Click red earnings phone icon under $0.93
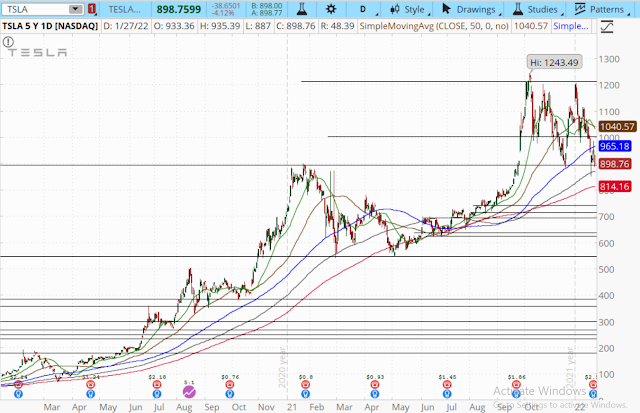The image size is (640, 413). pos(374,384)
